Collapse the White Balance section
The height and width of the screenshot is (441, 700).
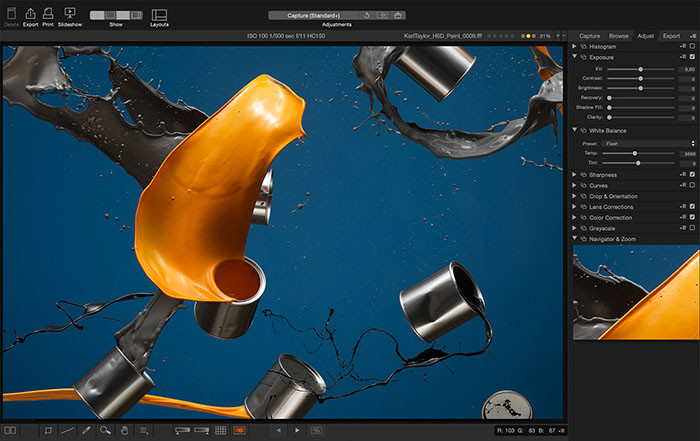point(575,130)
